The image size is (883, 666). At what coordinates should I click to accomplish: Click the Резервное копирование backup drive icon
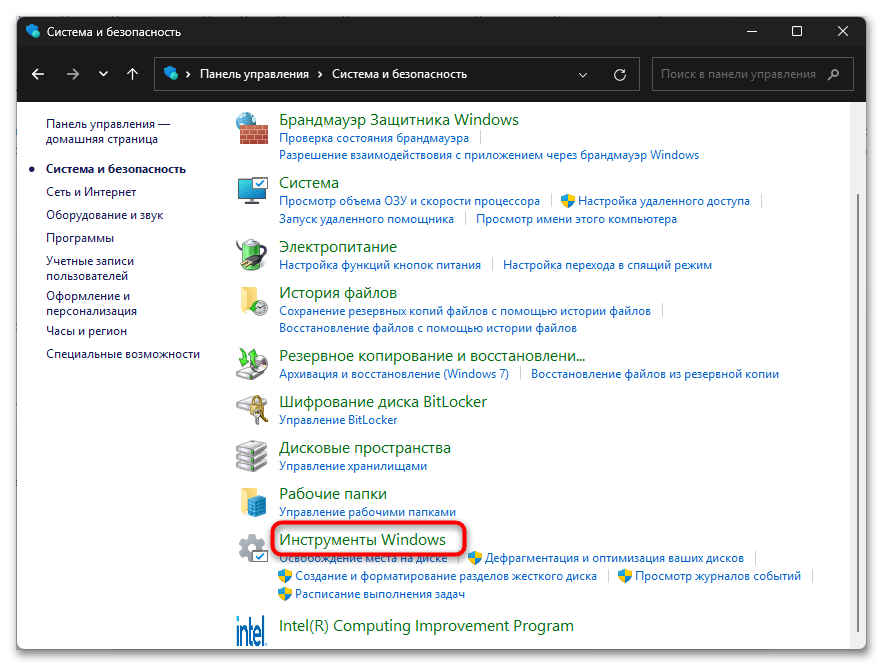252,364
